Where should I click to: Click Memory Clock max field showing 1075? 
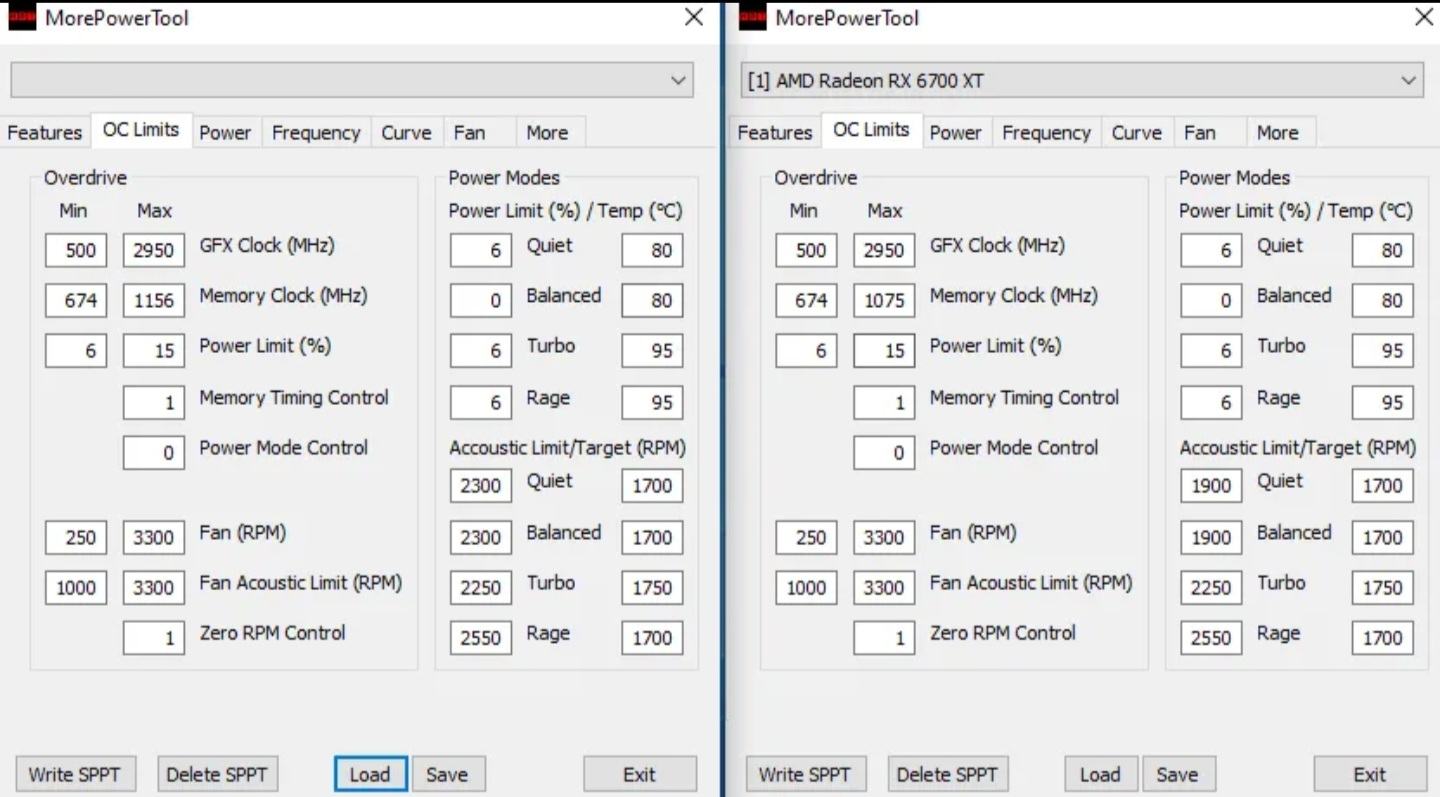884,300
